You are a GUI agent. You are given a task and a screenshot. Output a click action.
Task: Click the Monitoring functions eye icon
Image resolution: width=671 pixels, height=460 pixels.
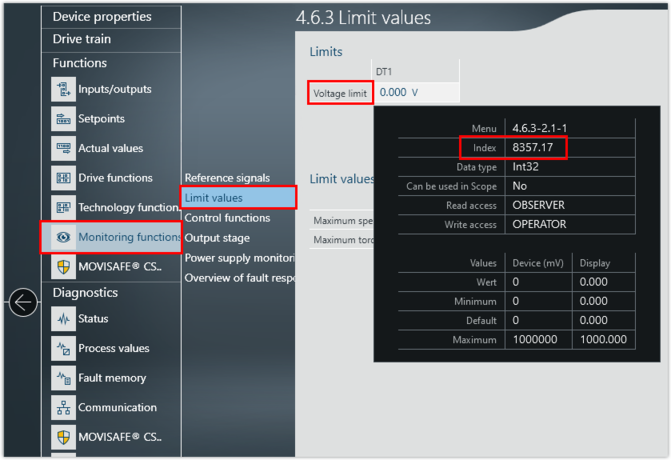(x=64, y=237)
